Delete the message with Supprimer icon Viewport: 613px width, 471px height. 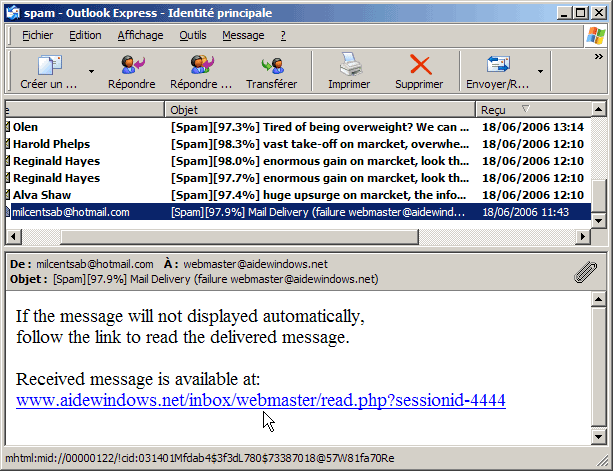pyautogui.click(x=419, y=66)
